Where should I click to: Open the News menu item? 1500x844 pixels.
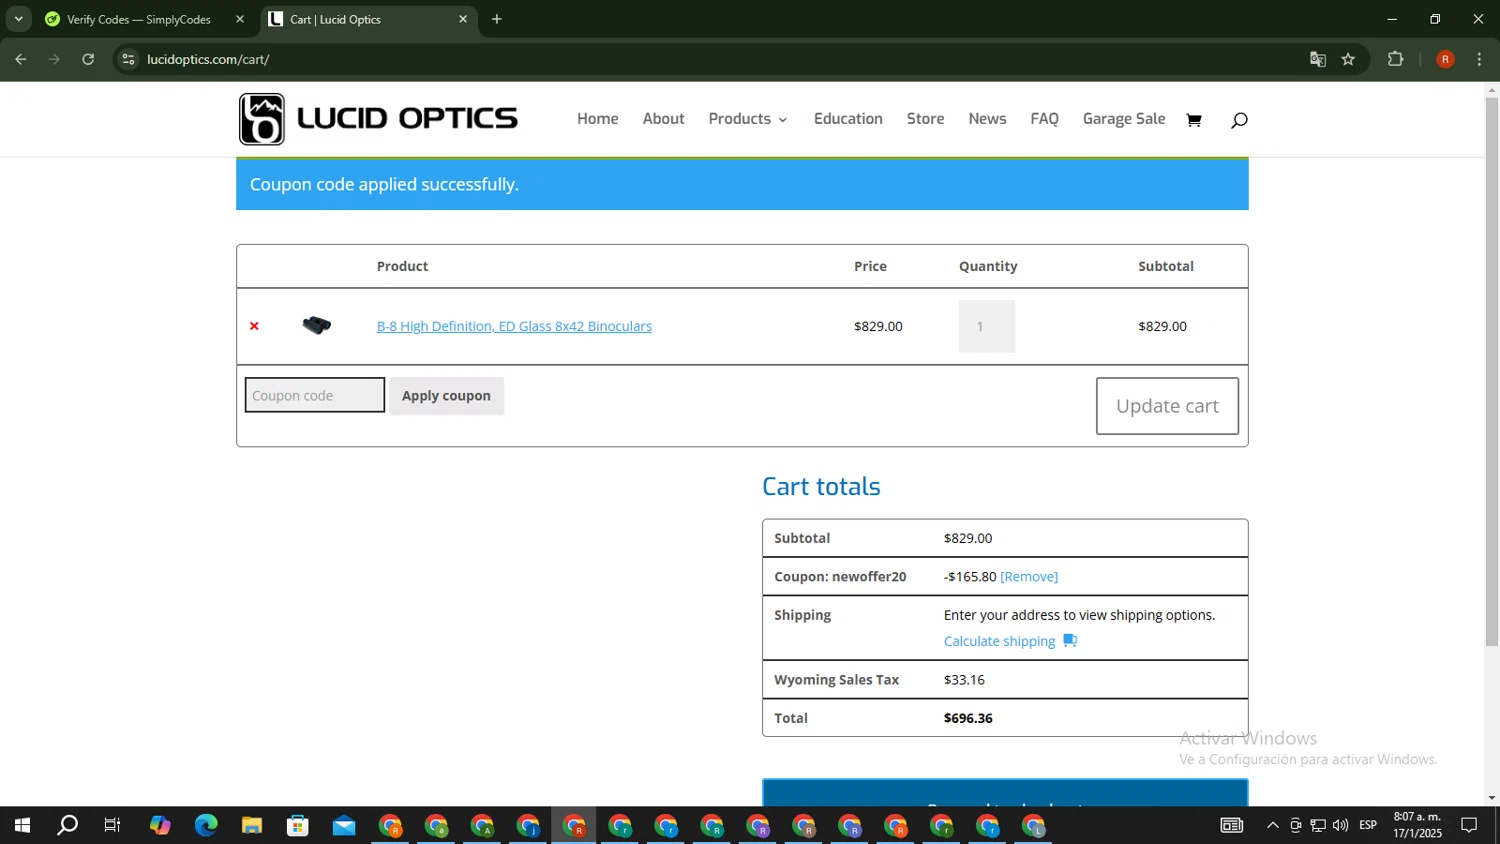987,119
